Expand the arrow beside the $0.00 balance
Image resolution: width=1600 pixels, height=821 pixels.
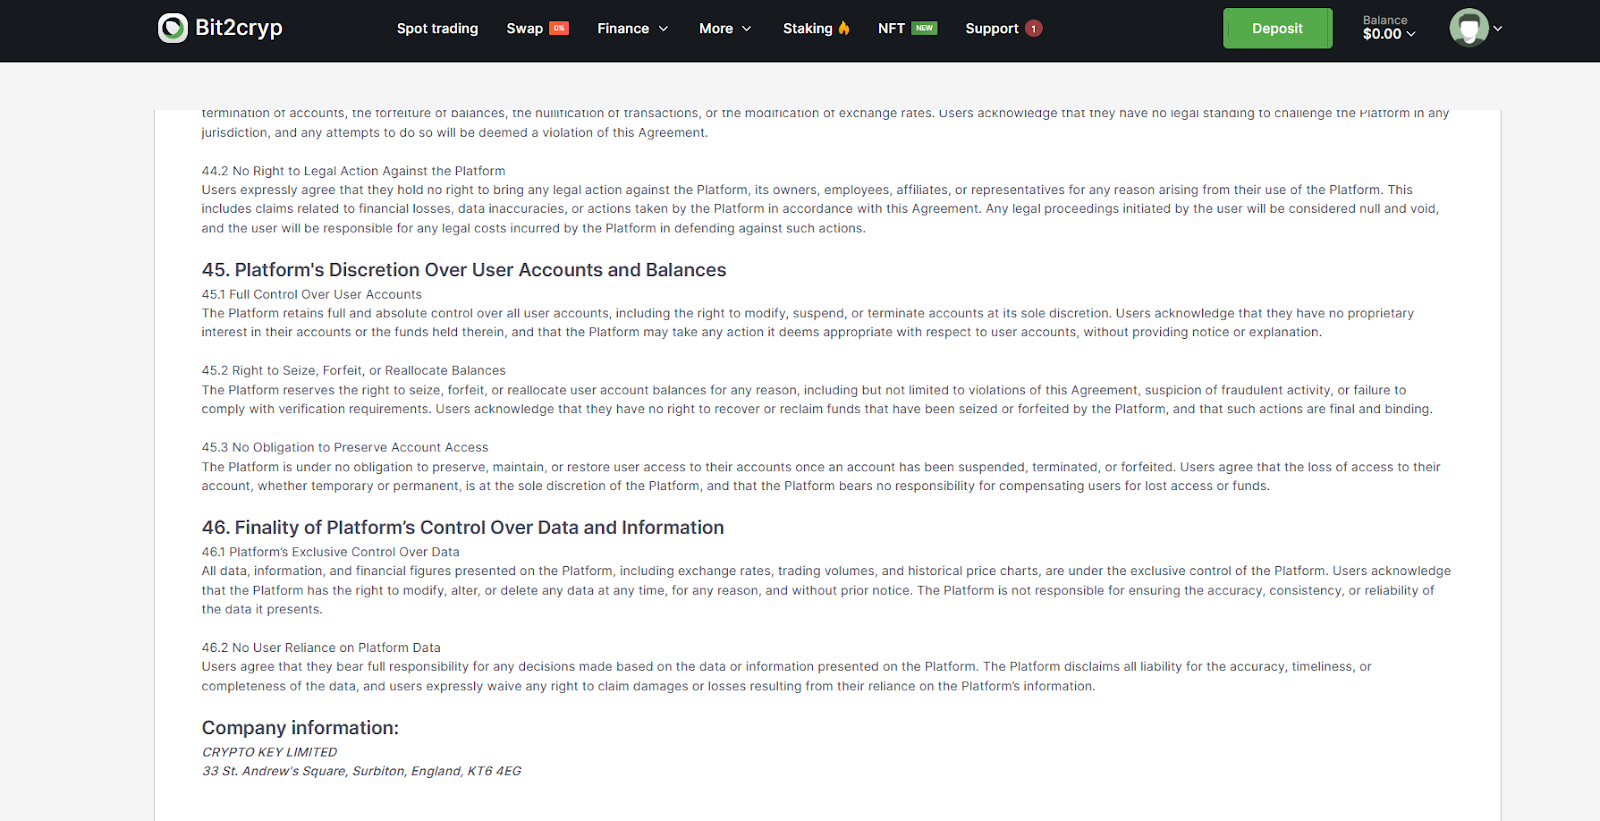[x=1411, y=35]
